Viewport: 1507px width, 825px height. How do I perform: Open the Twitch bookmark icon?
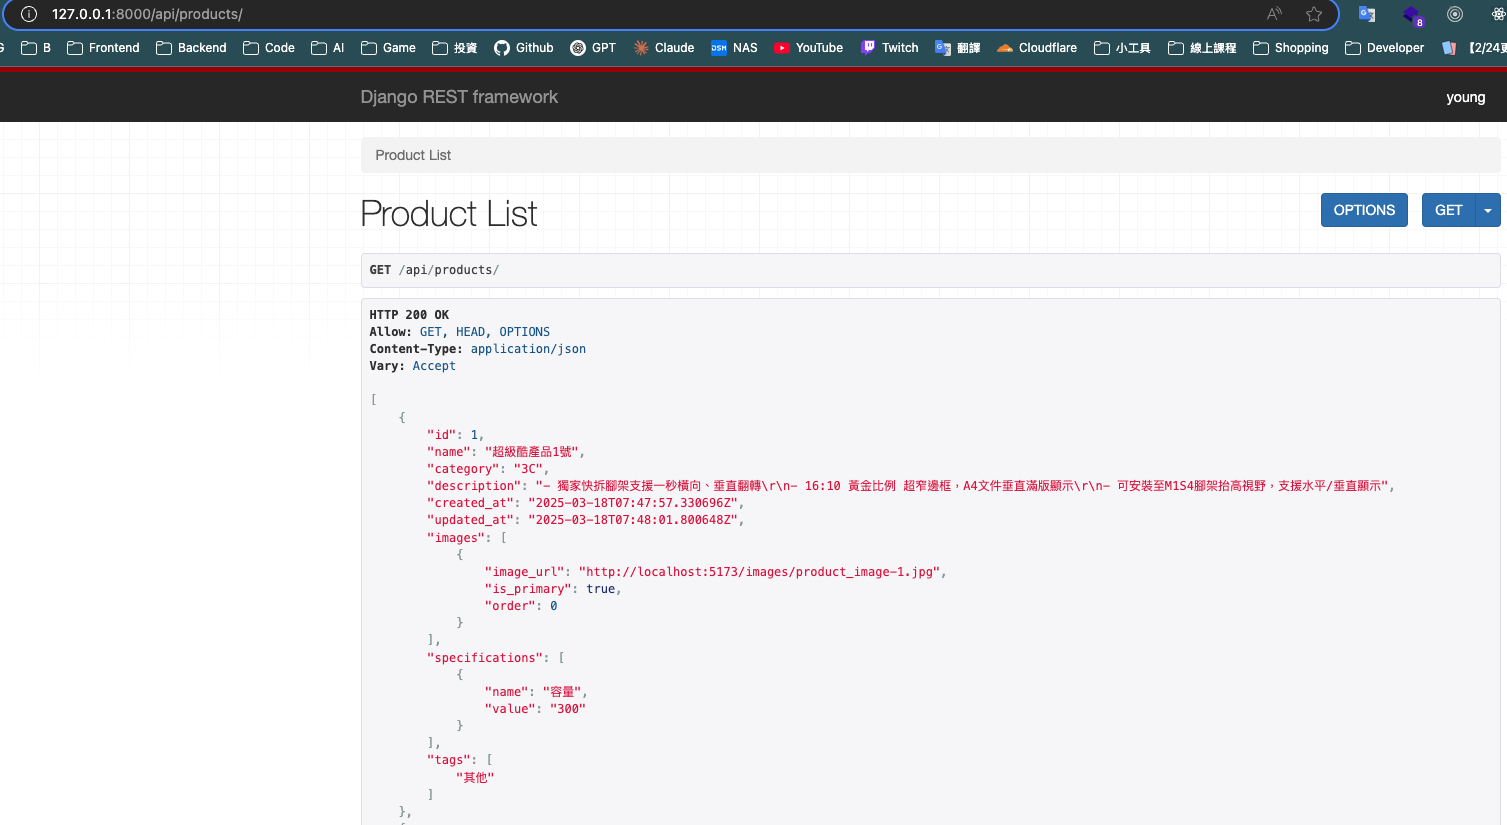pyautogui.click(x=867, y=47)
